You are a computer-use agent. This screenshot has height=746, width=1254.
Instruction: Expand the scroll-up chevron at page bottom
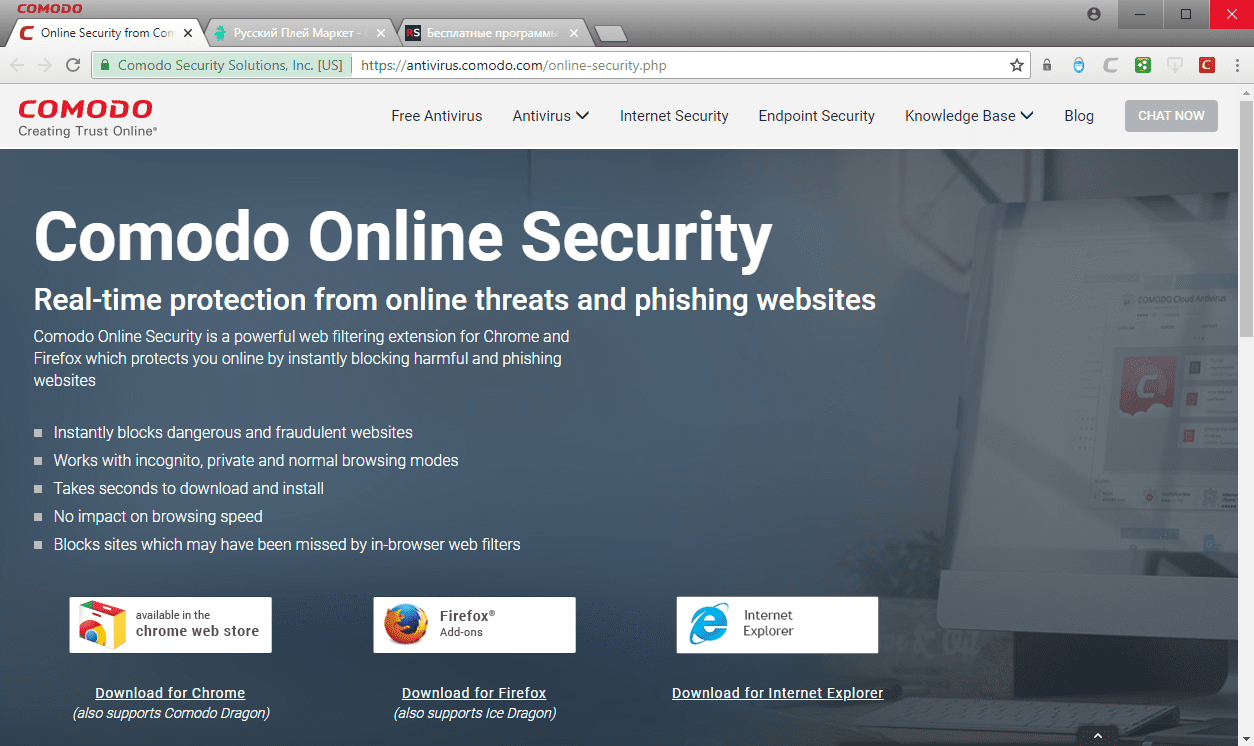(1098, 736)
